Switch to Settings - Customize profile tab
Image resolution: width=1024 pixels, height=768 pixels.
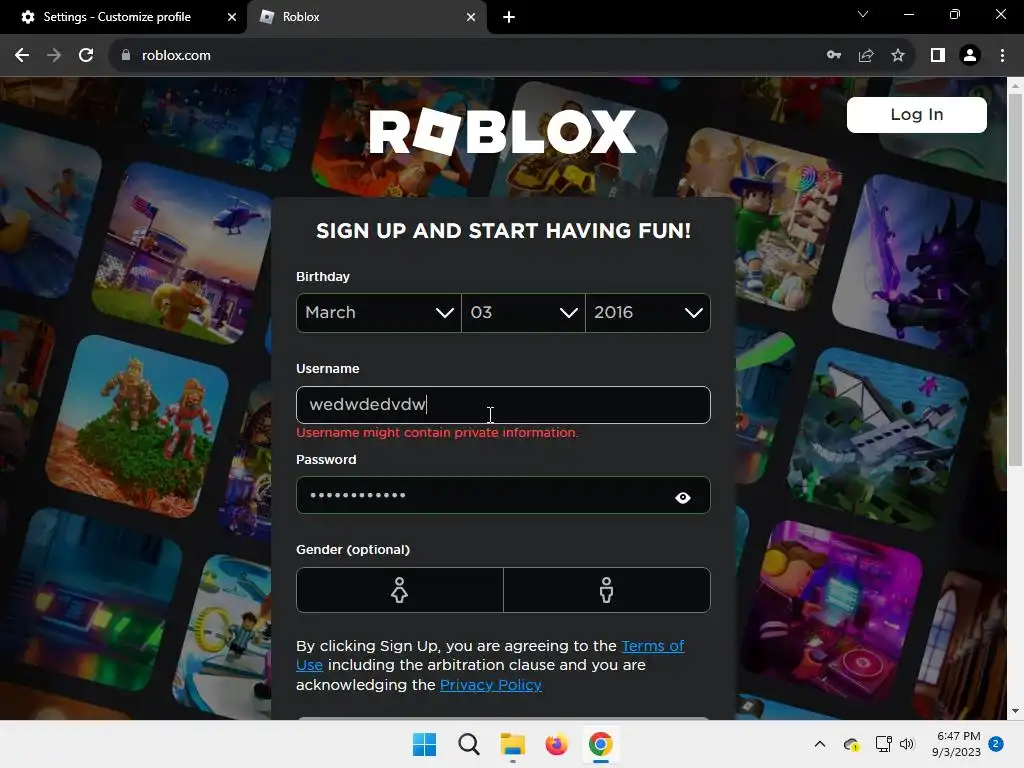pyautogui.click(x=118, y=17)
